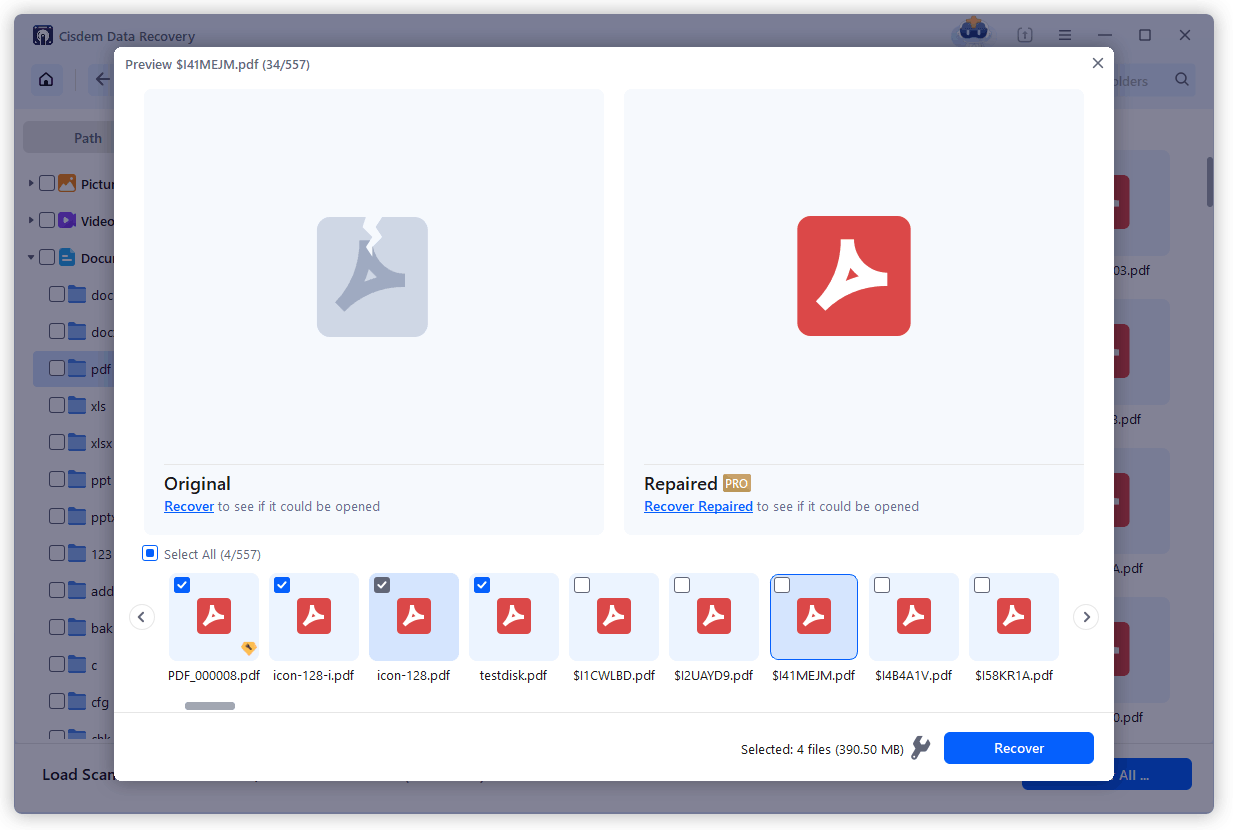Screen dimensions: 1233x830
Task: Open the repair settings wrench icon
Action: click(x=921, y=747)
